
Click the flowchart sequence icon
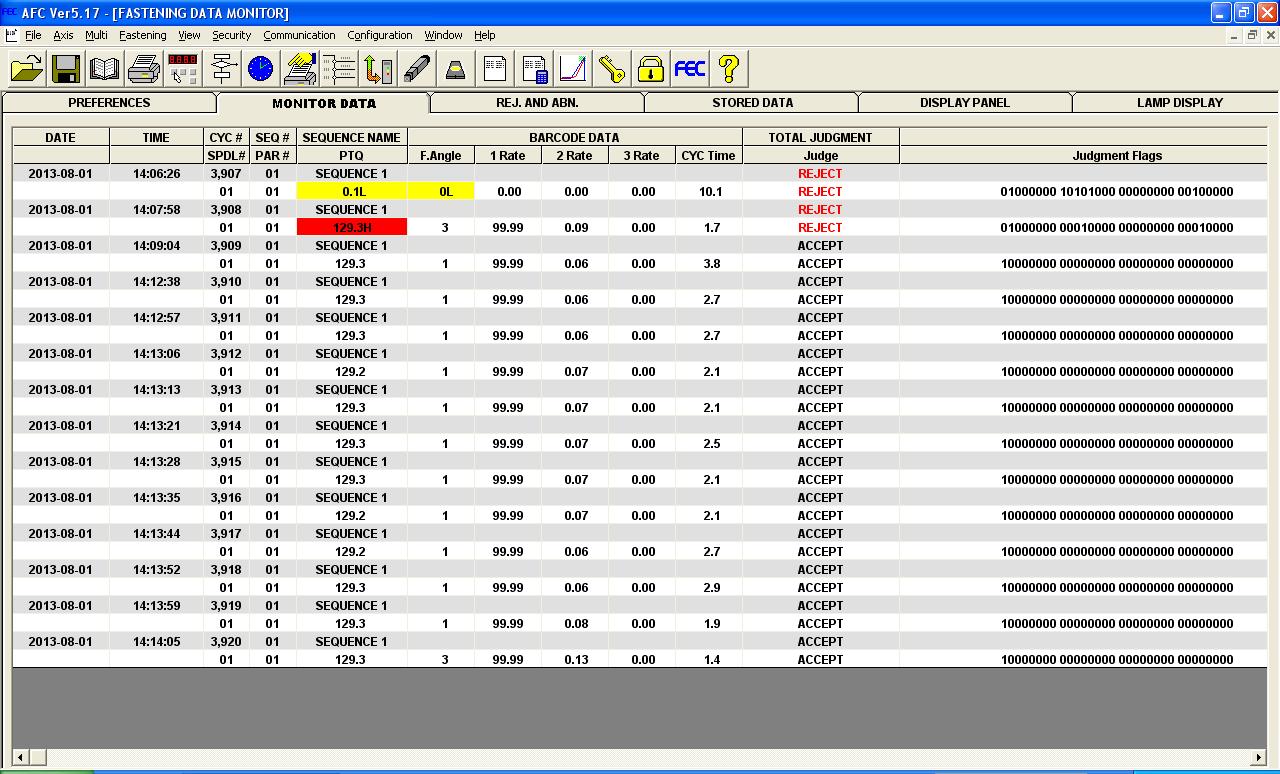222,69
